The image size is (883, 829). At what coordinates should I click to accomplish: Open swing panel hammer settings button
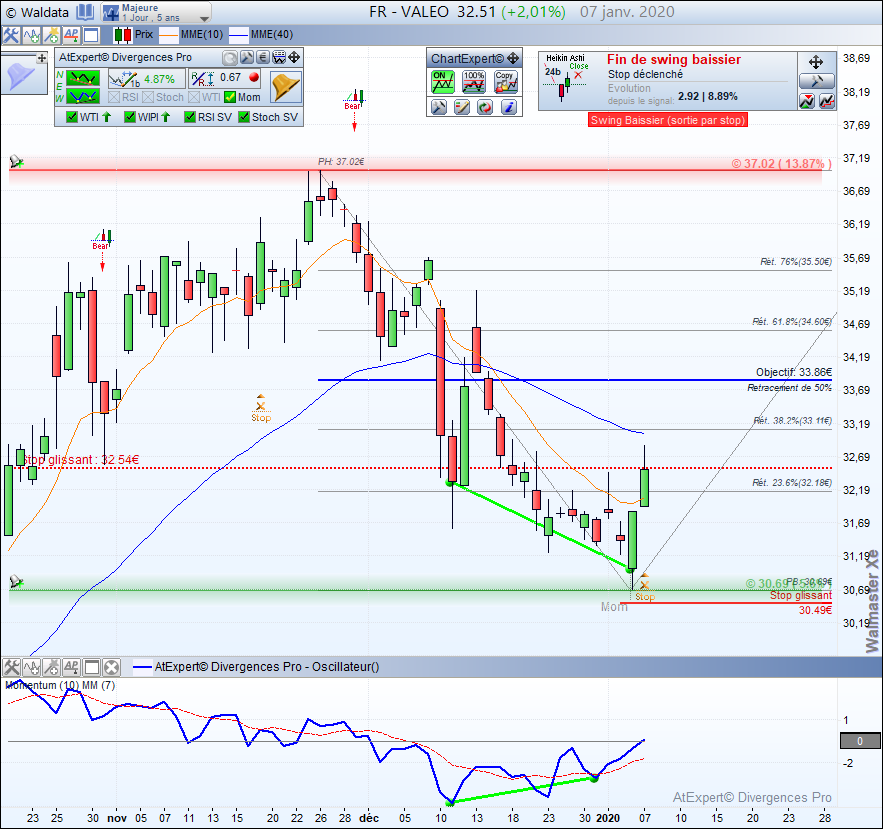pos(816,82)
